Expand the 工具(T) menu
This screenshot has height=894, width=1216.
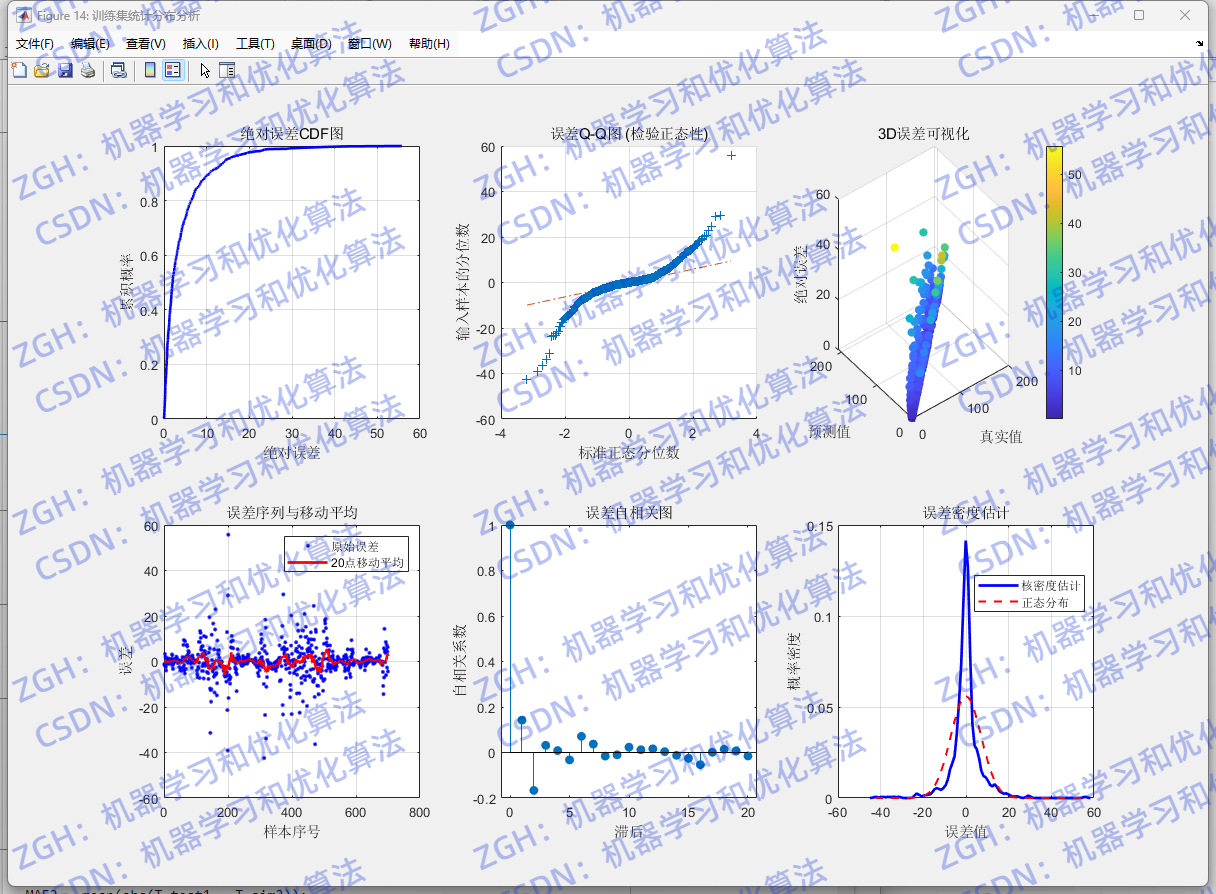click(255, 44)
